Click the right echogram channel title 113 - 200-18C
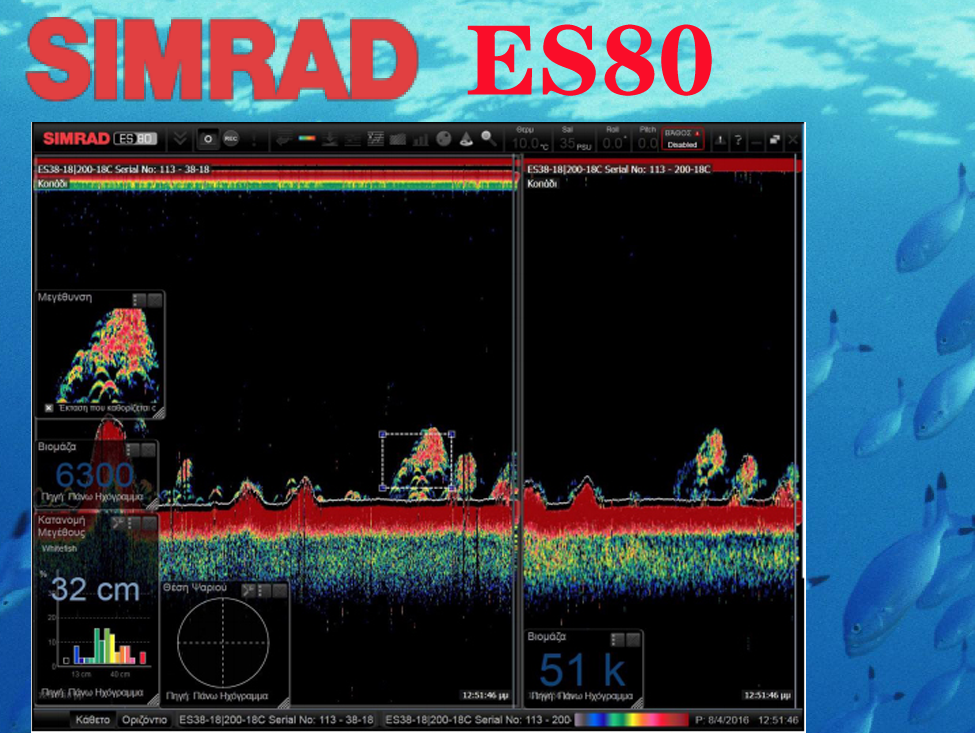Viewport: 975px width, 733px height. [x=619, y=169]
